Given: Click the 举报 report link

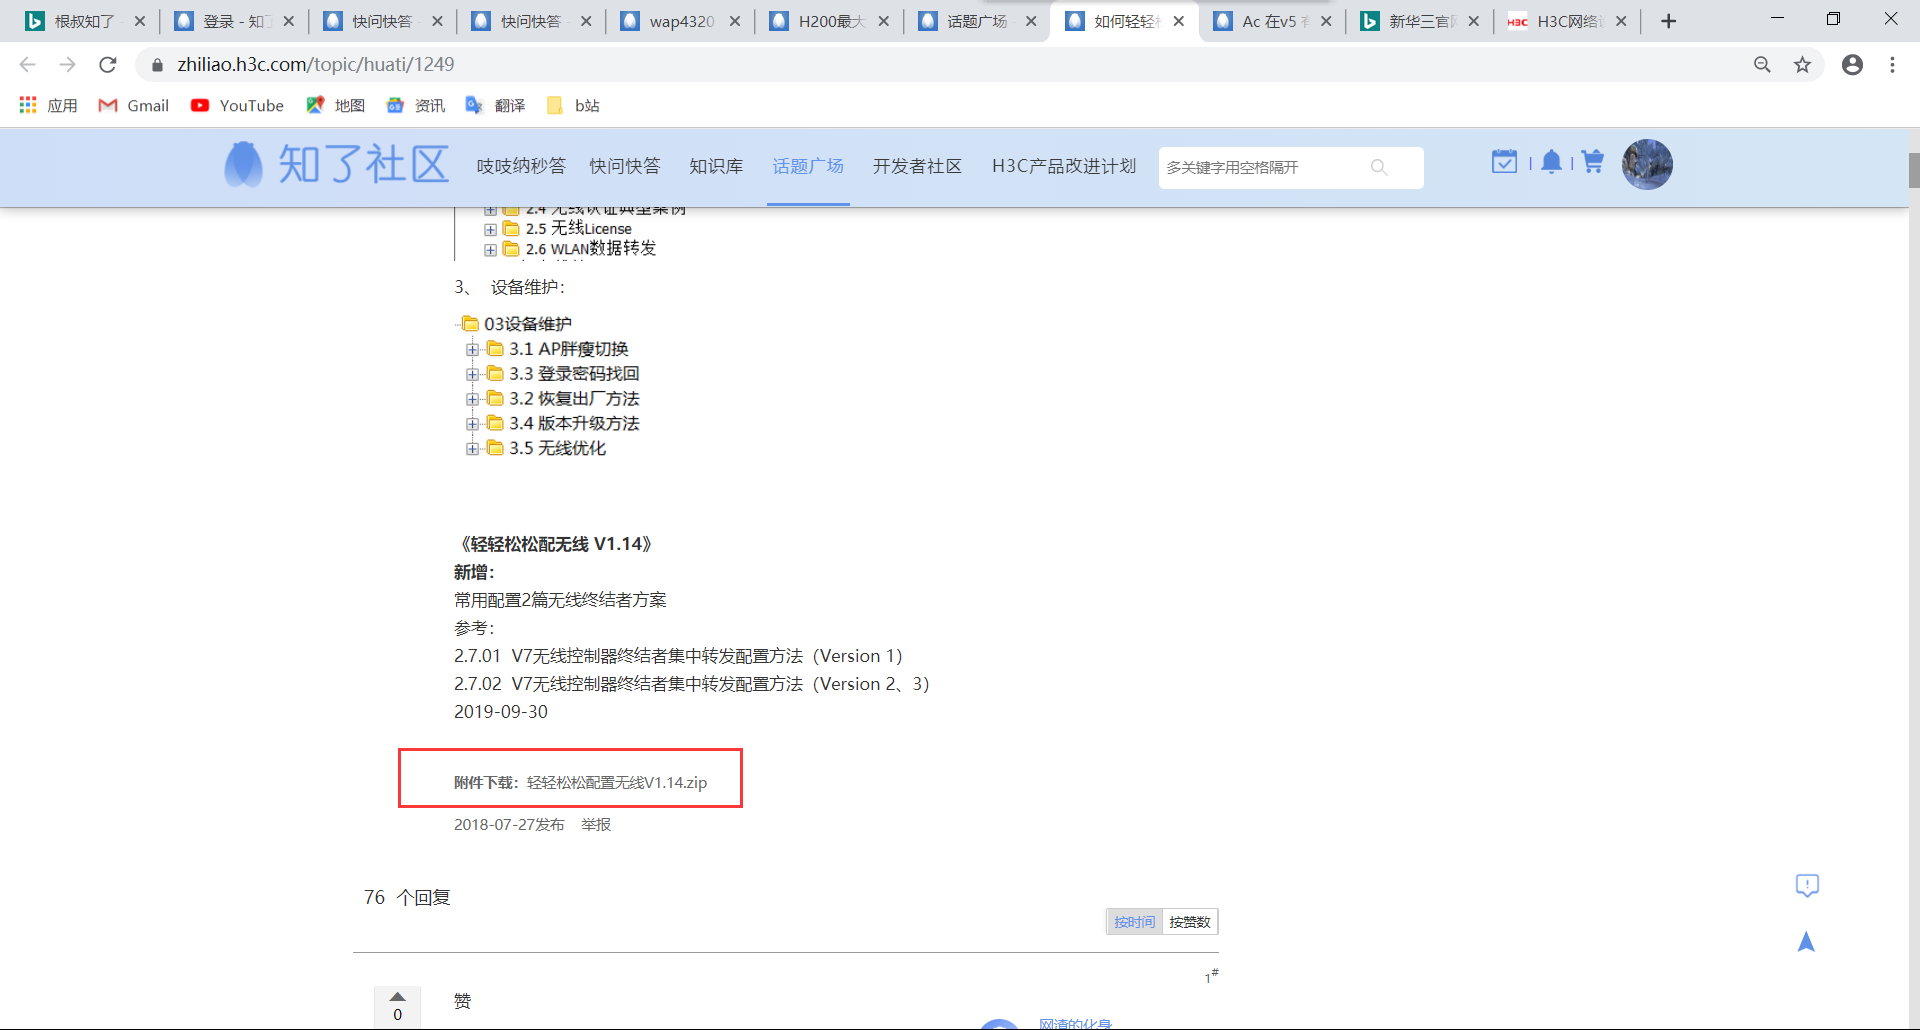Looking at the screenshot, I should pyautogui.click(x=596, y=825).
